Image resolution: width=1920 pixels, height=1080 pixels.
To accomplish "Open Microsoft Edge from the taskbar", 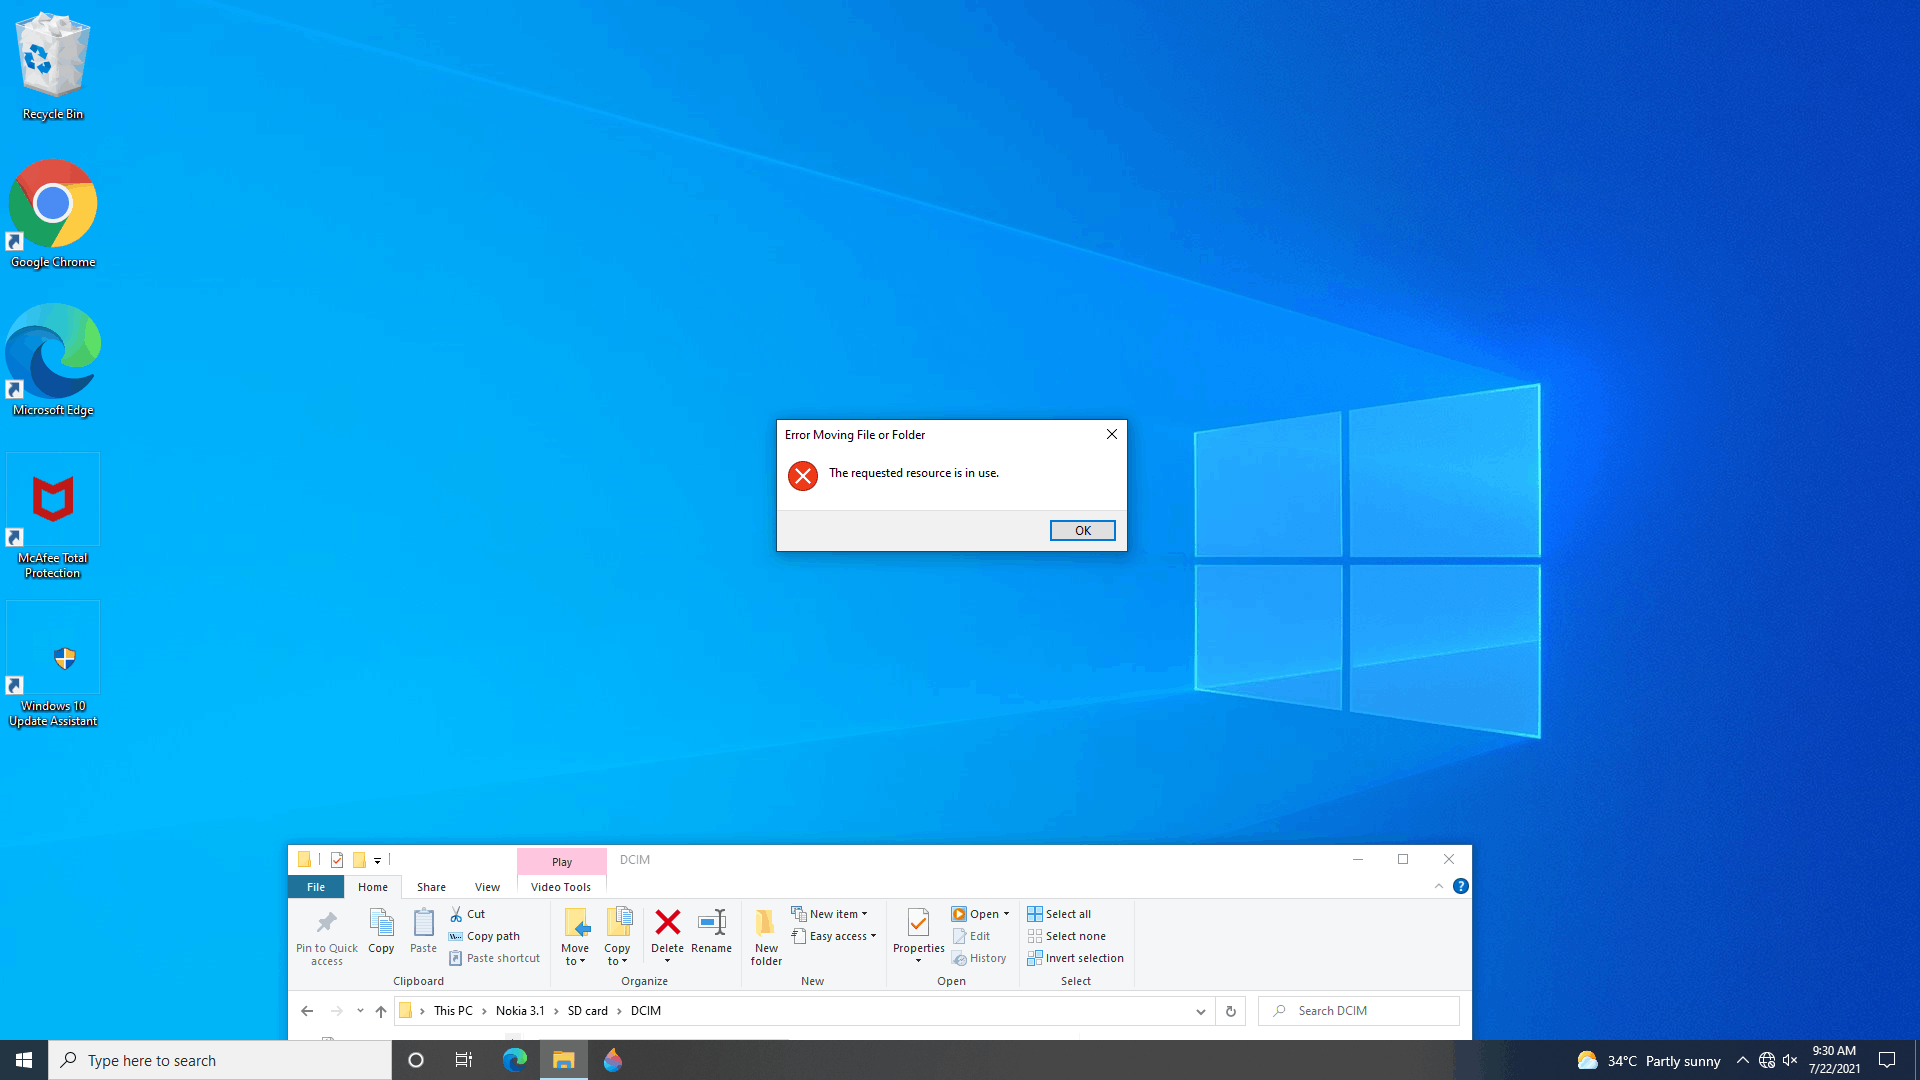I will [515, 1060].
